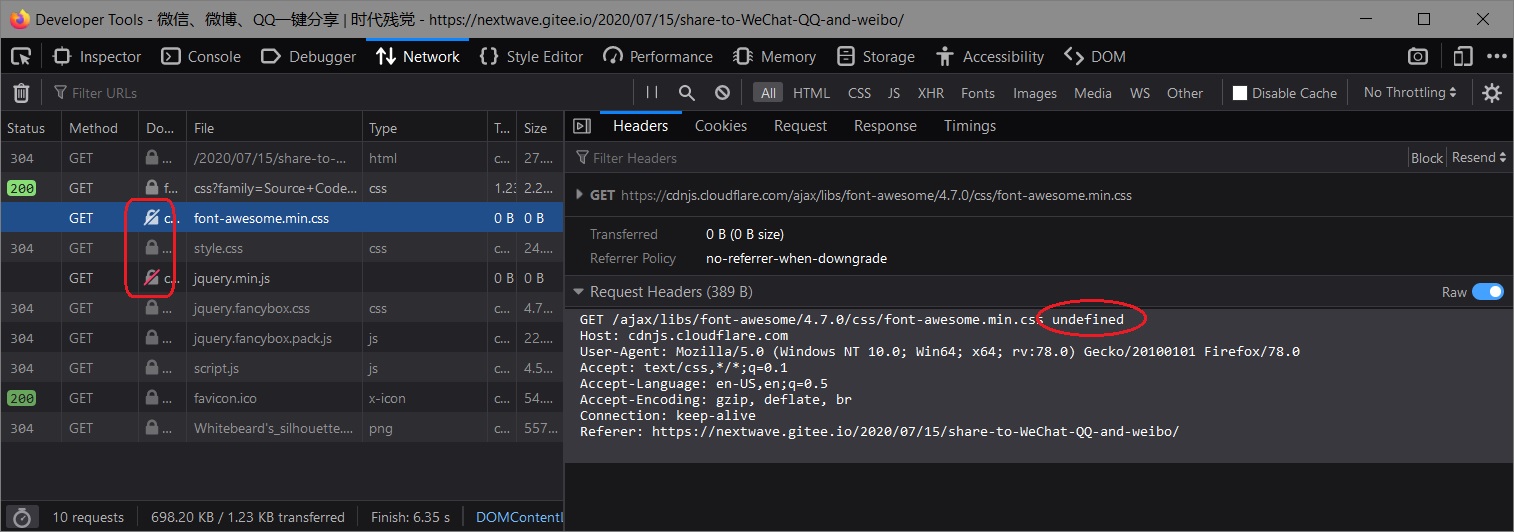Select the css?family=Source+Code request row
The height and width of the screenshot is (532, 1514).
tap(282, 188)
